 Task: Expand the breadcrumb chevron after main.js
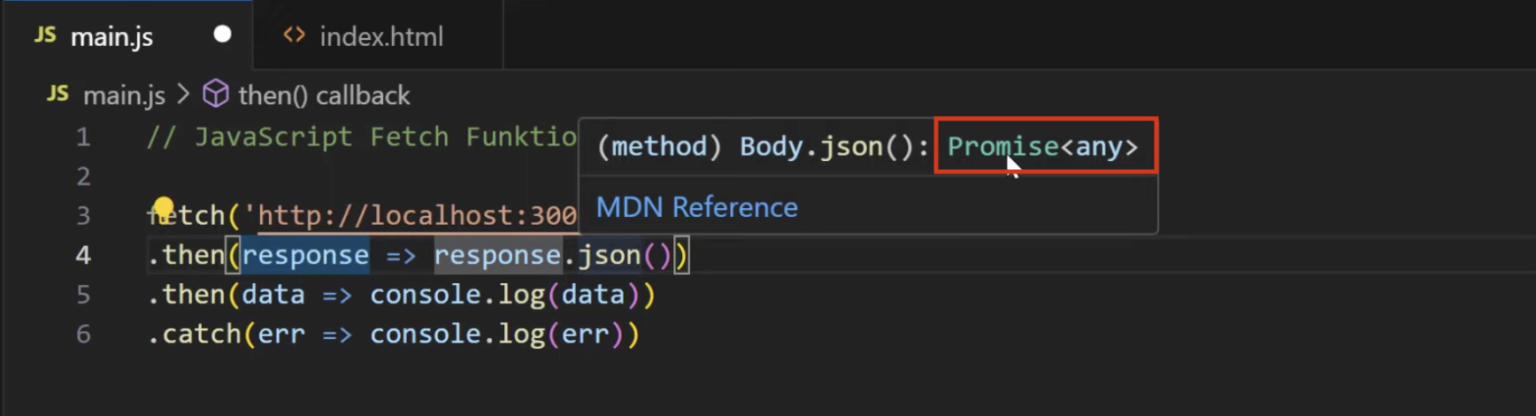183,95
